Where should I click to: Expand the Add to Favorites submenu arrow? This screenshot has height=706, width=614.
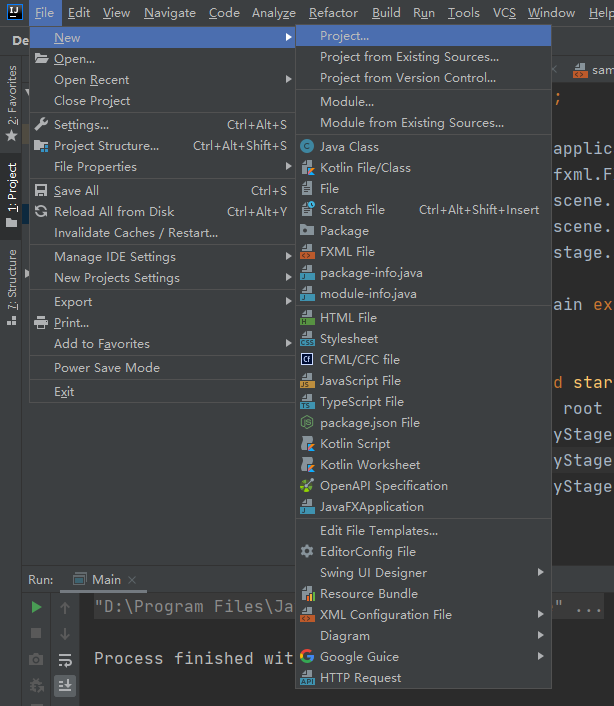coord(289,344)
